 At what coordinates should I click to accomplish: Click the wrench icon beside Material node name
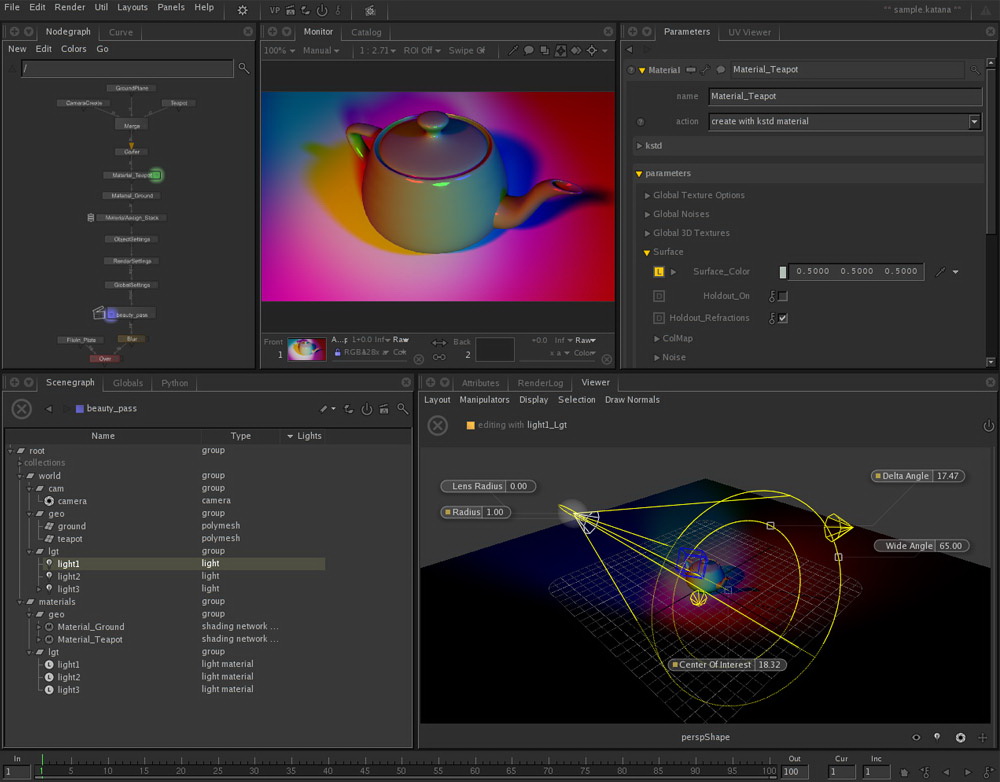pos(706,70)
